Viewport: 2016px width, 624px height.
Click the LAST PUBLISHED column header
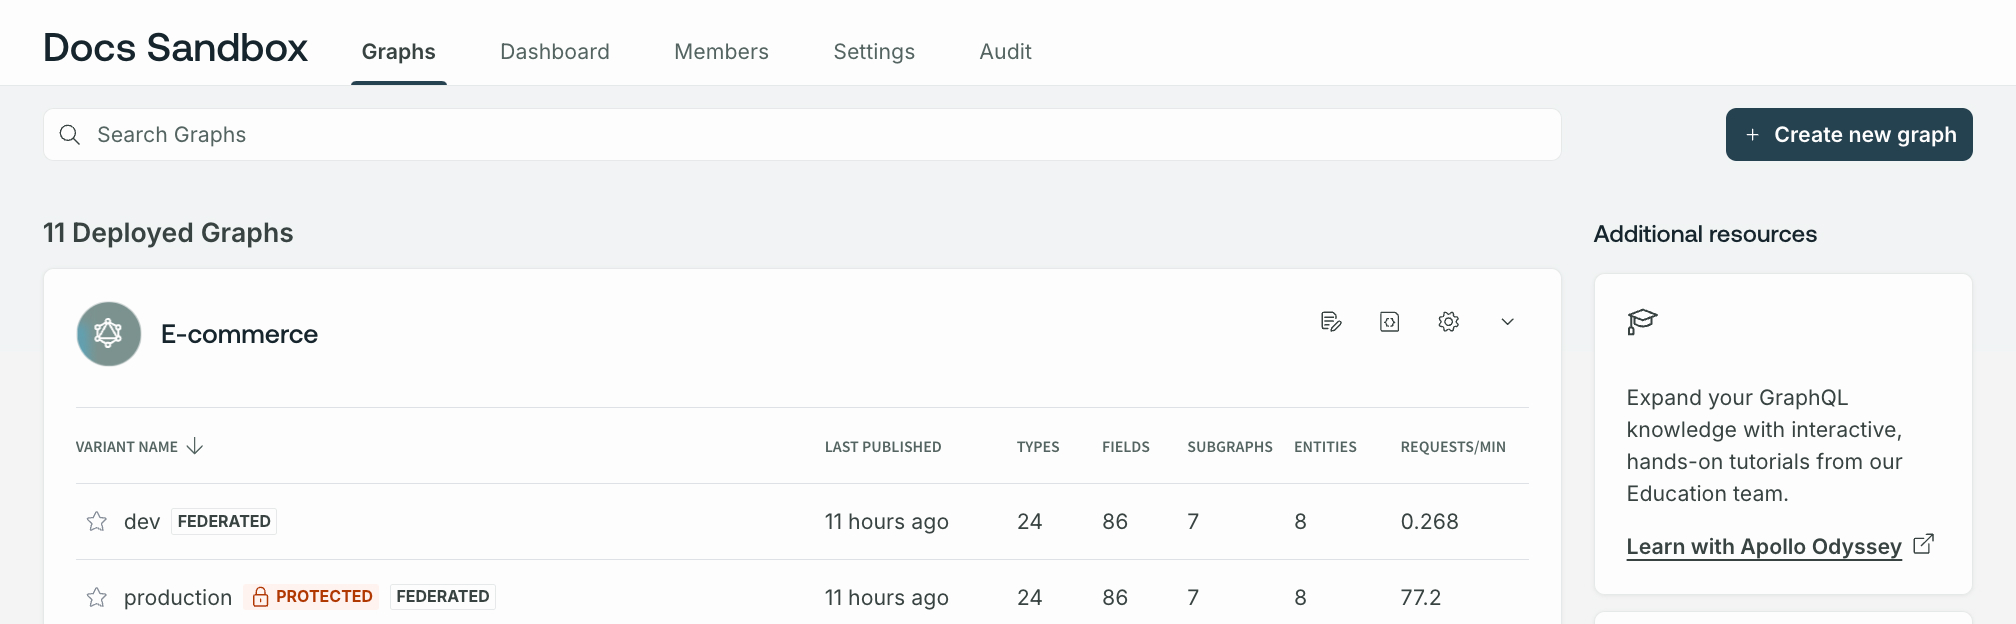(x=883, y=447)
